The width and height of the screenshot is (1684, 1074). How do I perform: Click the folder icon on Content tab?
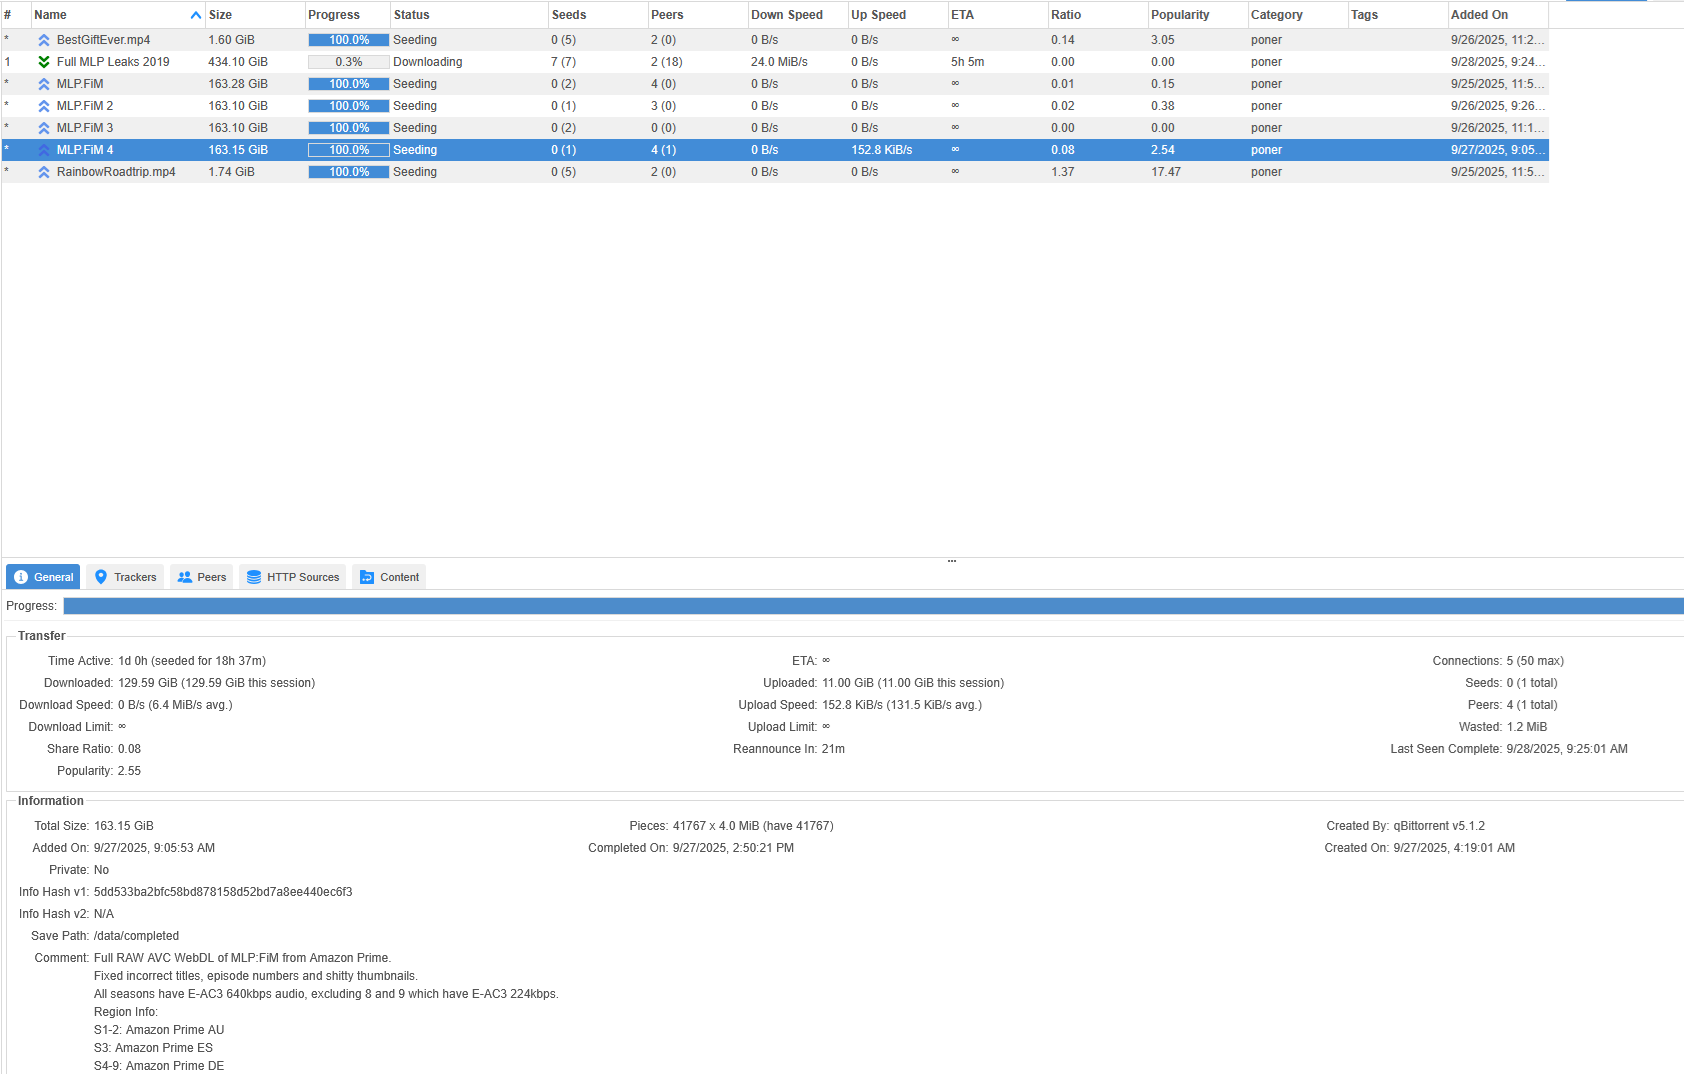(367, 577)
